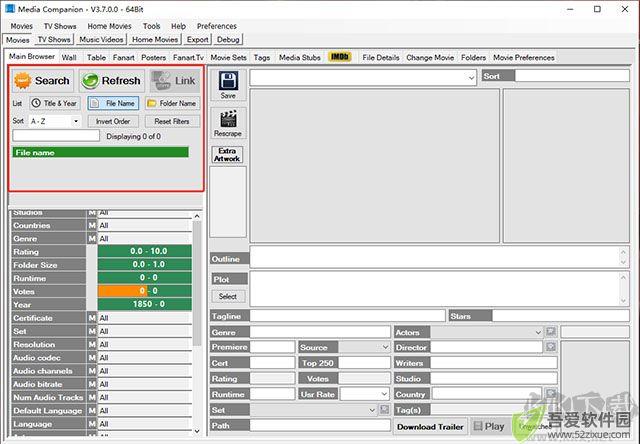Click the Sort title input field

coord(572,75)
